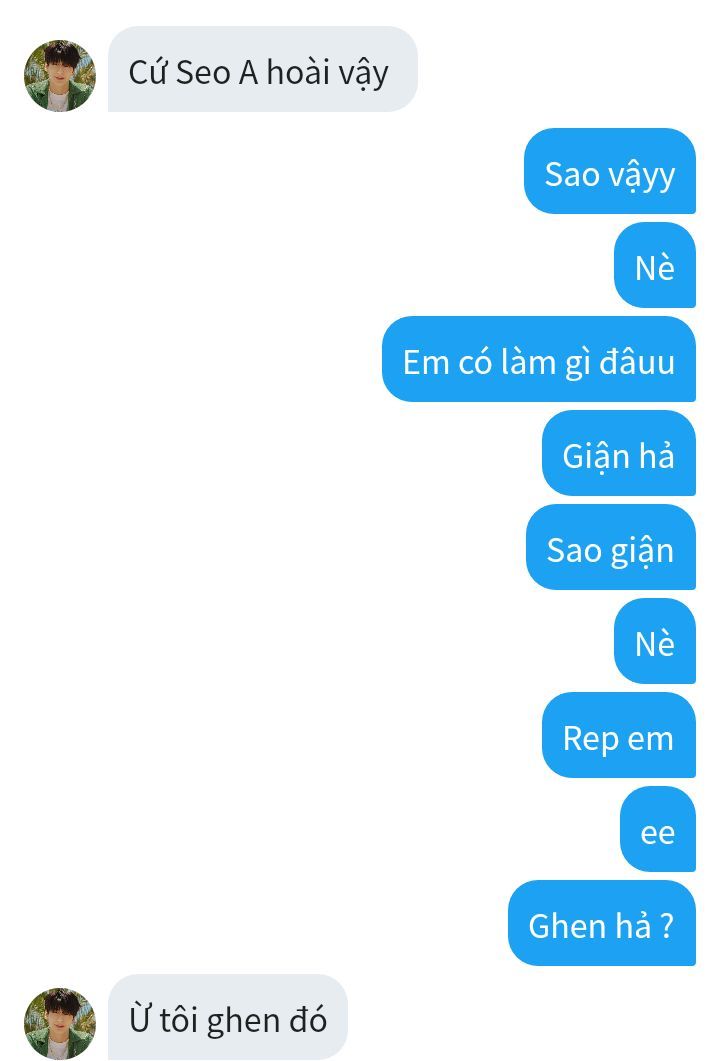The width and height of the screenshot is (720, 1061).
Task: Open the avatar beside 'Ừ tôi ghen đó'
Action: pos(60,1023)
